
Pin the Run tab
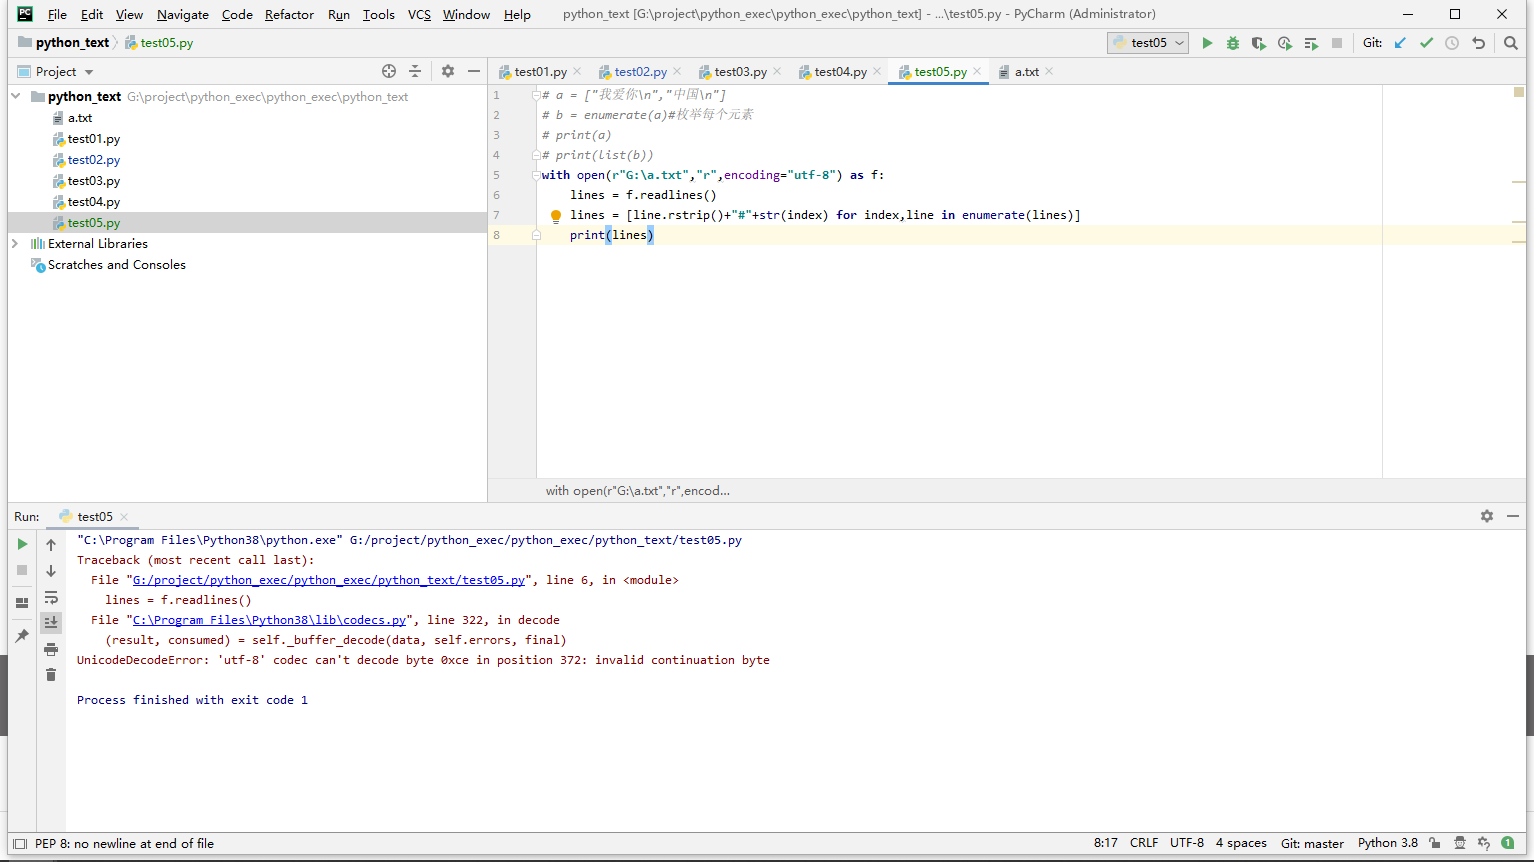pyautogui.click(x=22, y=636)
